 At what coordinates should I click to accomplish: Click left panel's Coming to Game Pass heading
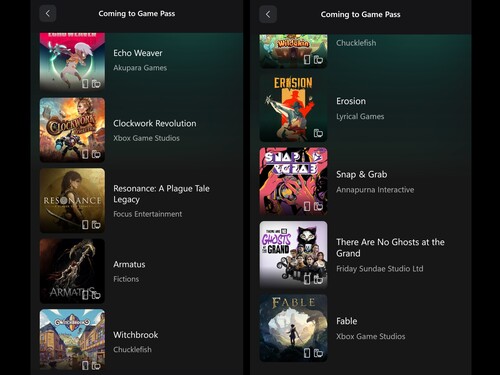(x=137, y=14)
